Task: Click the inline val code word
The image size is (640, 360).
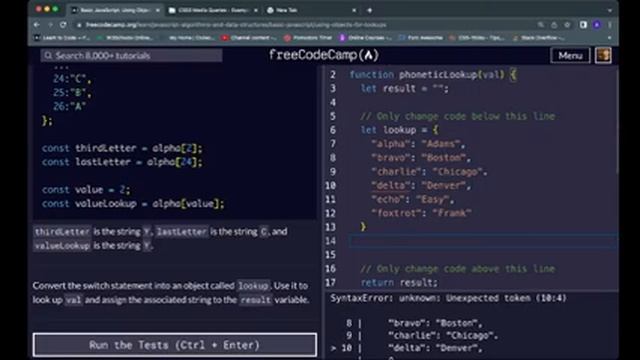Action: [x=73, y=300]
